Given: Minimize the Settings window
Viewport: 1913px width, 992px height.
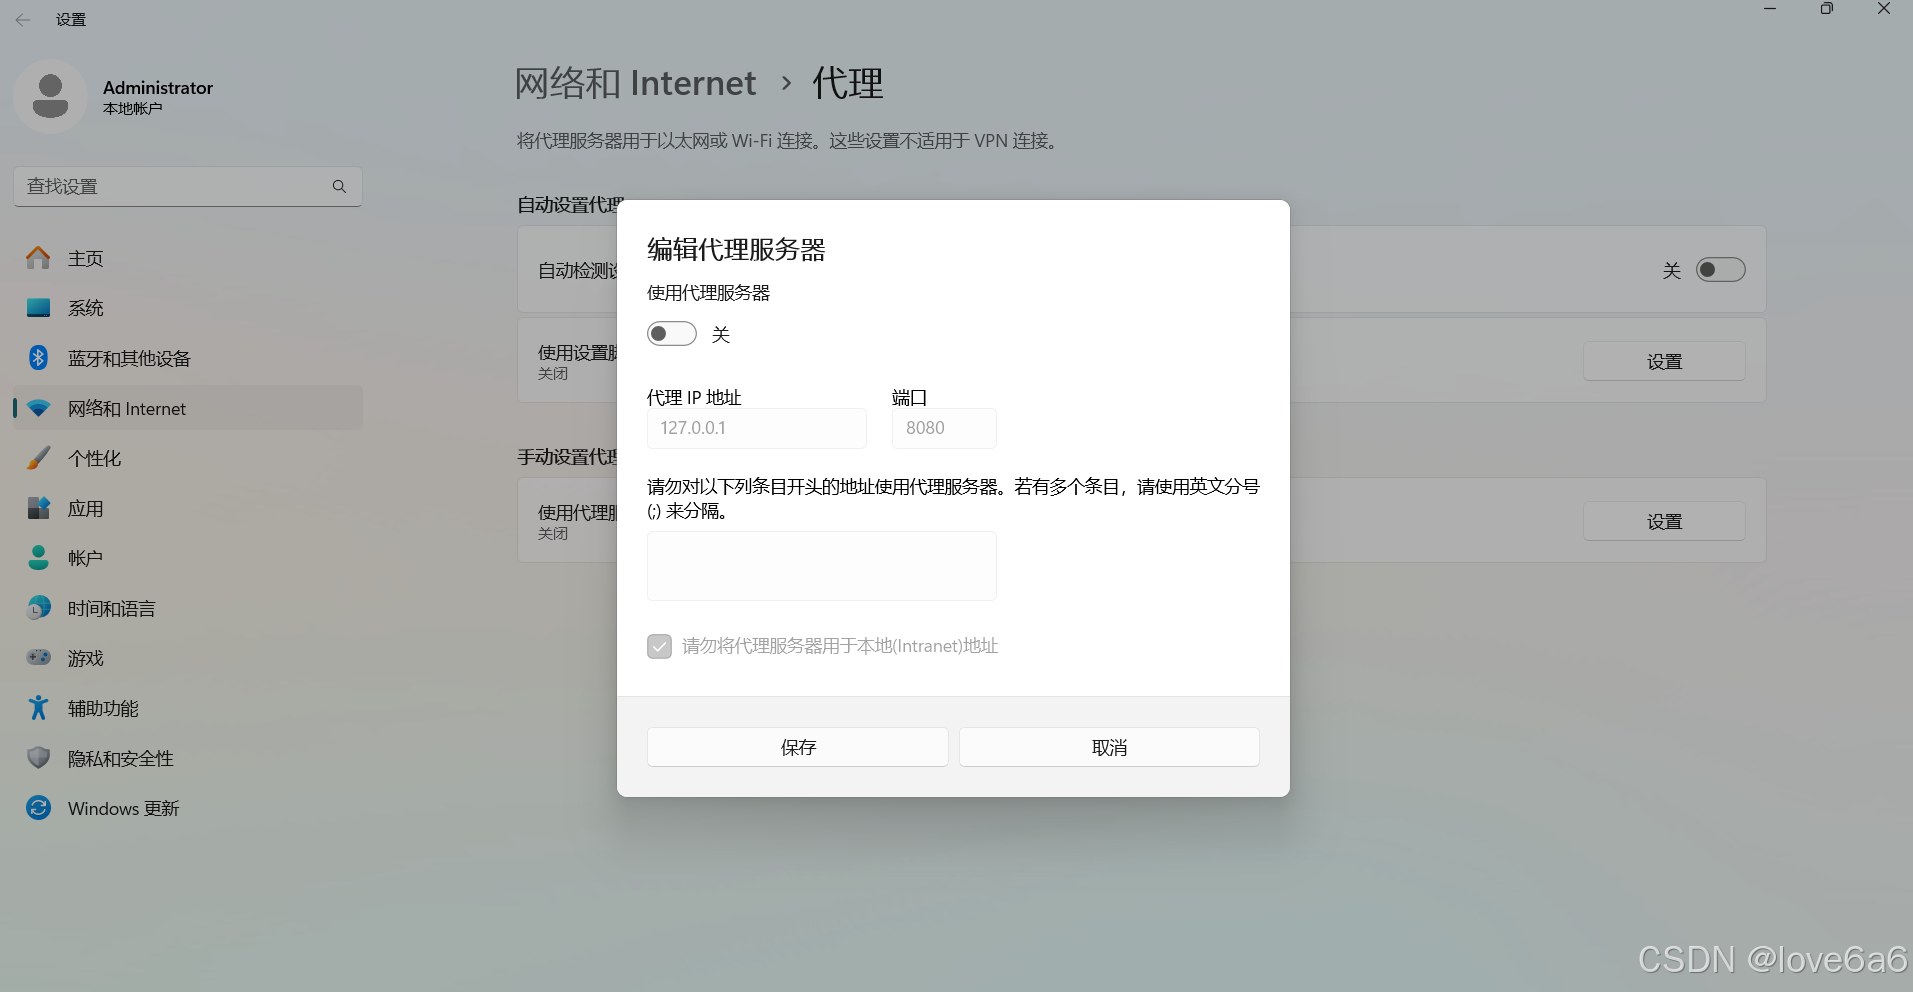Looking at the screenshot, I should pyautogui.click(x=1770, y=8).
